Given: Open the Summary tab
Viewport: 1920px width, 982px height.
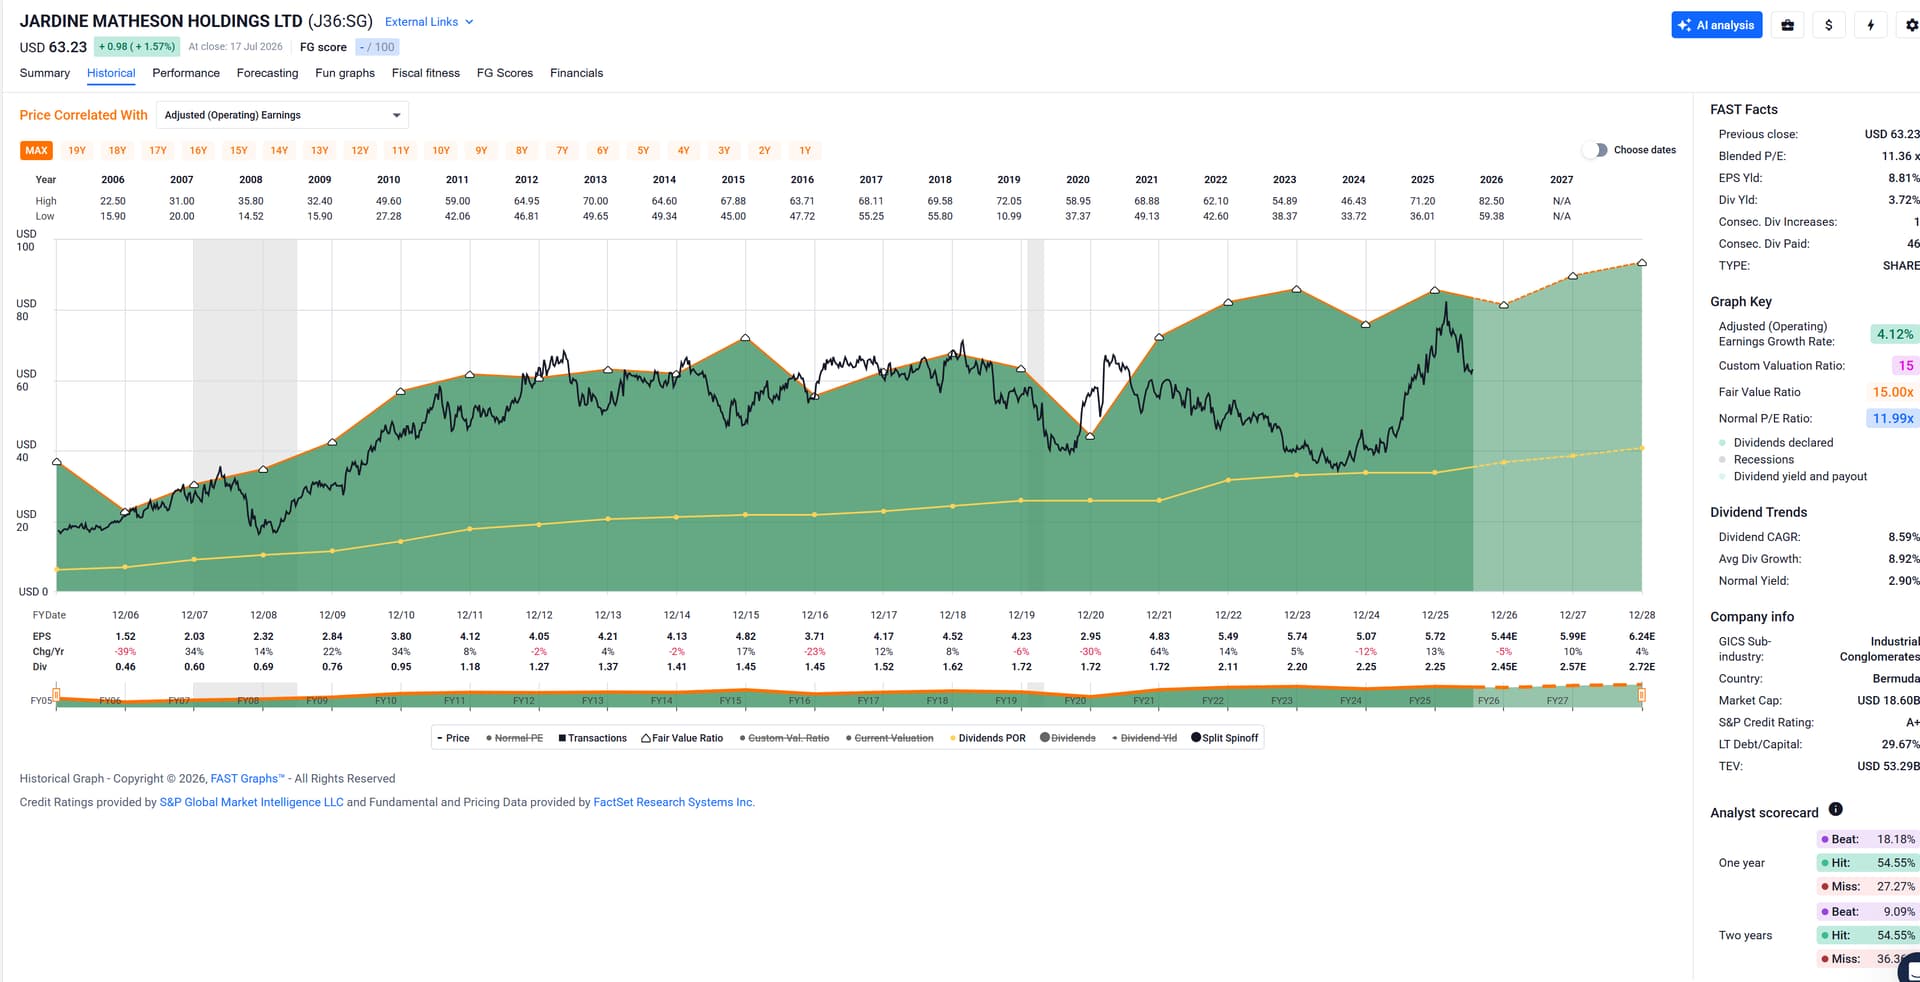Looking at the screenshot, I should pyautogui.click(x=45, y=73).
